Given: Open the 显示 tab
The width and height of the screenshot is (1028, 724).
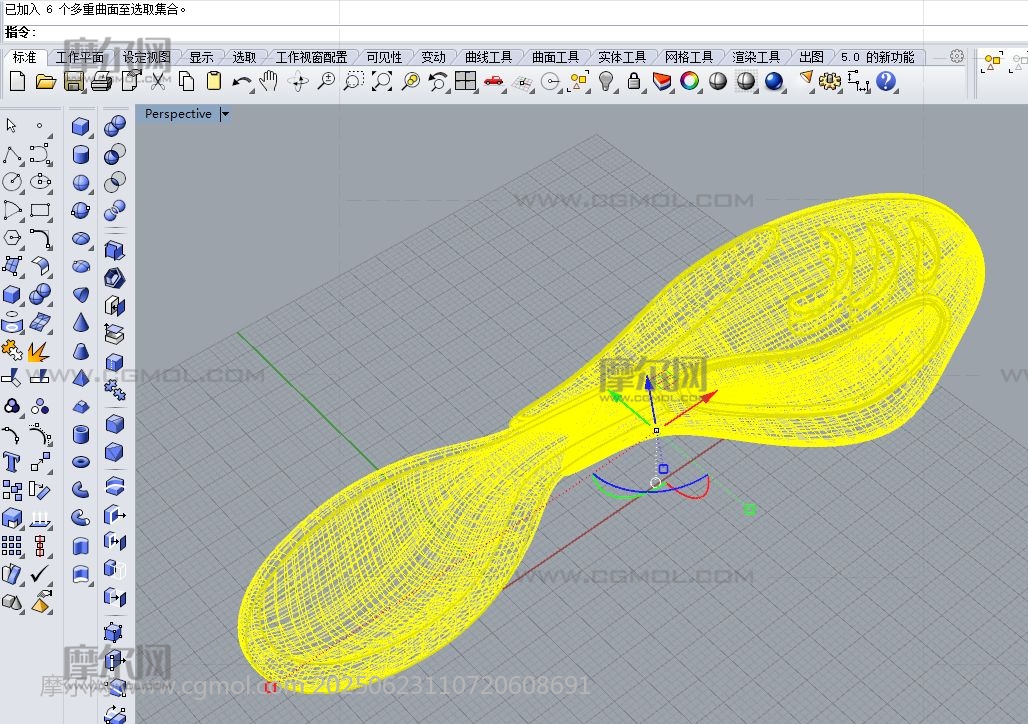Looking at the screenshot, I should point(201,58).
